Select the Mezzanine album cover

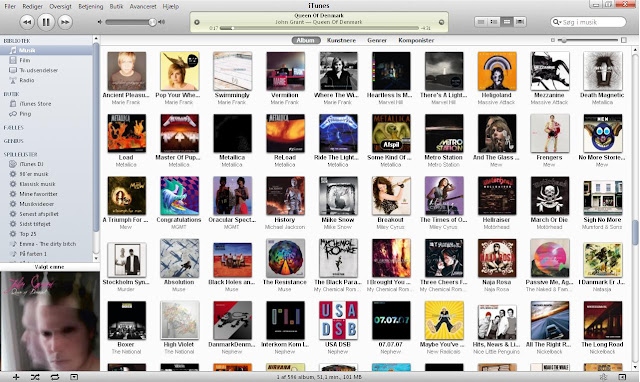click(x=549, y=71)
